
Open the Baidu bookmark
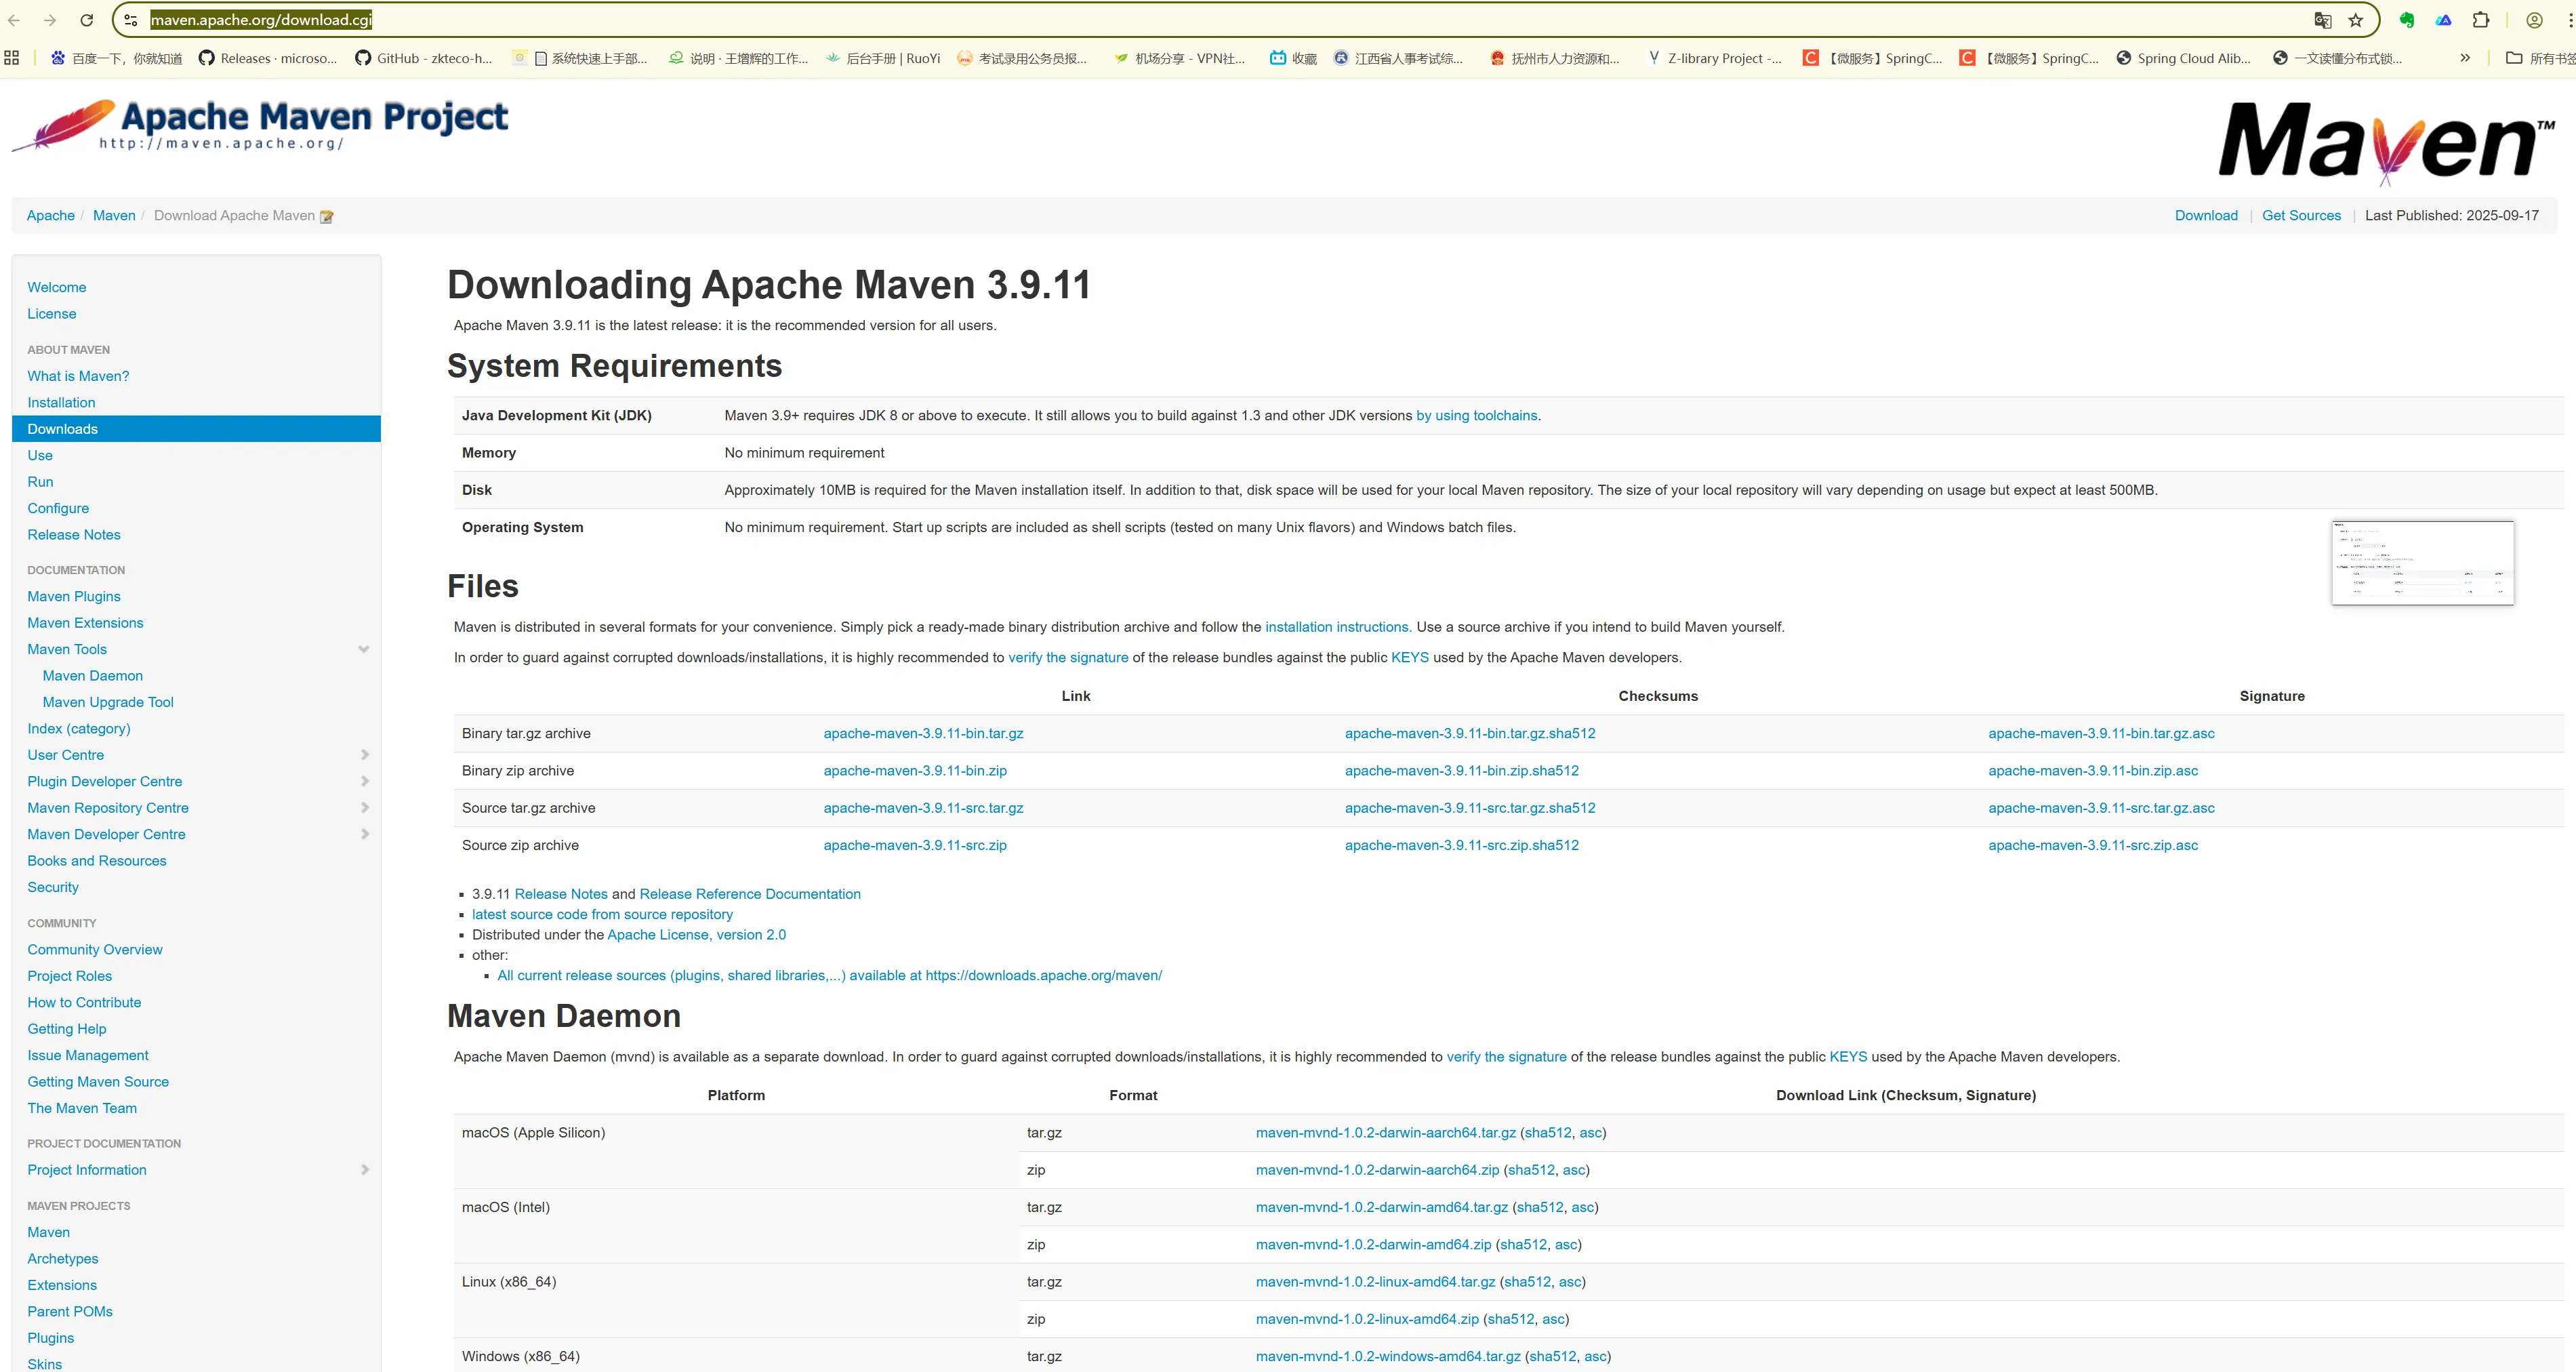click(x=116, y=58)
